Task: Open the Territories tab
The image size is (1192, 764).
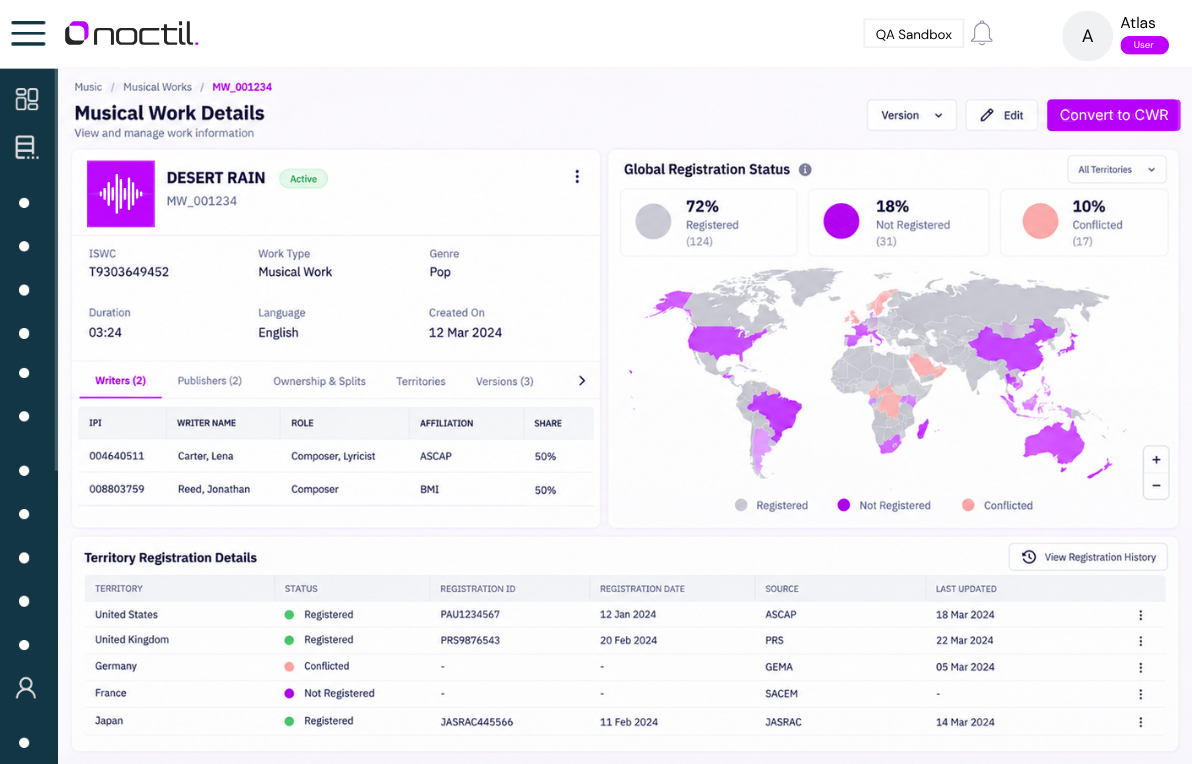Action: pyautogui.click(x=420, y=382)
